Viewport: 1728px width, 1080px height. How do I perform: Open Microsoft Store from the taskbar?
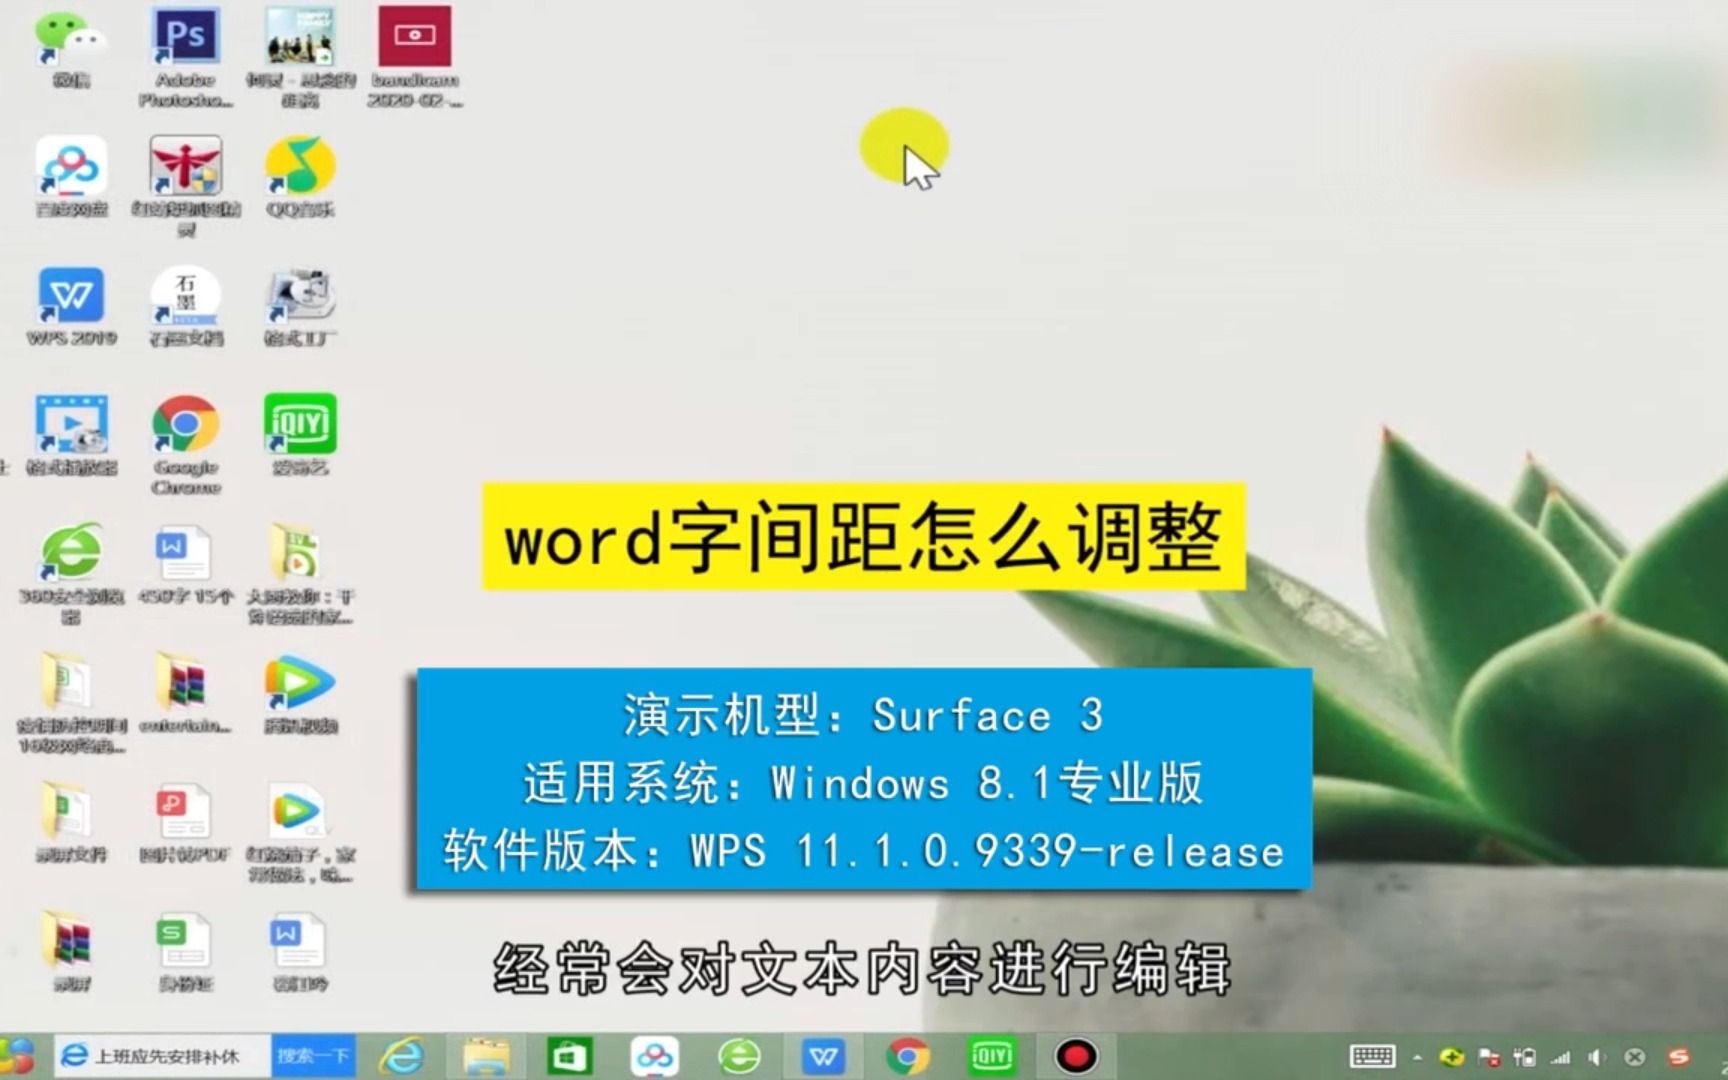click(570, 1055)
